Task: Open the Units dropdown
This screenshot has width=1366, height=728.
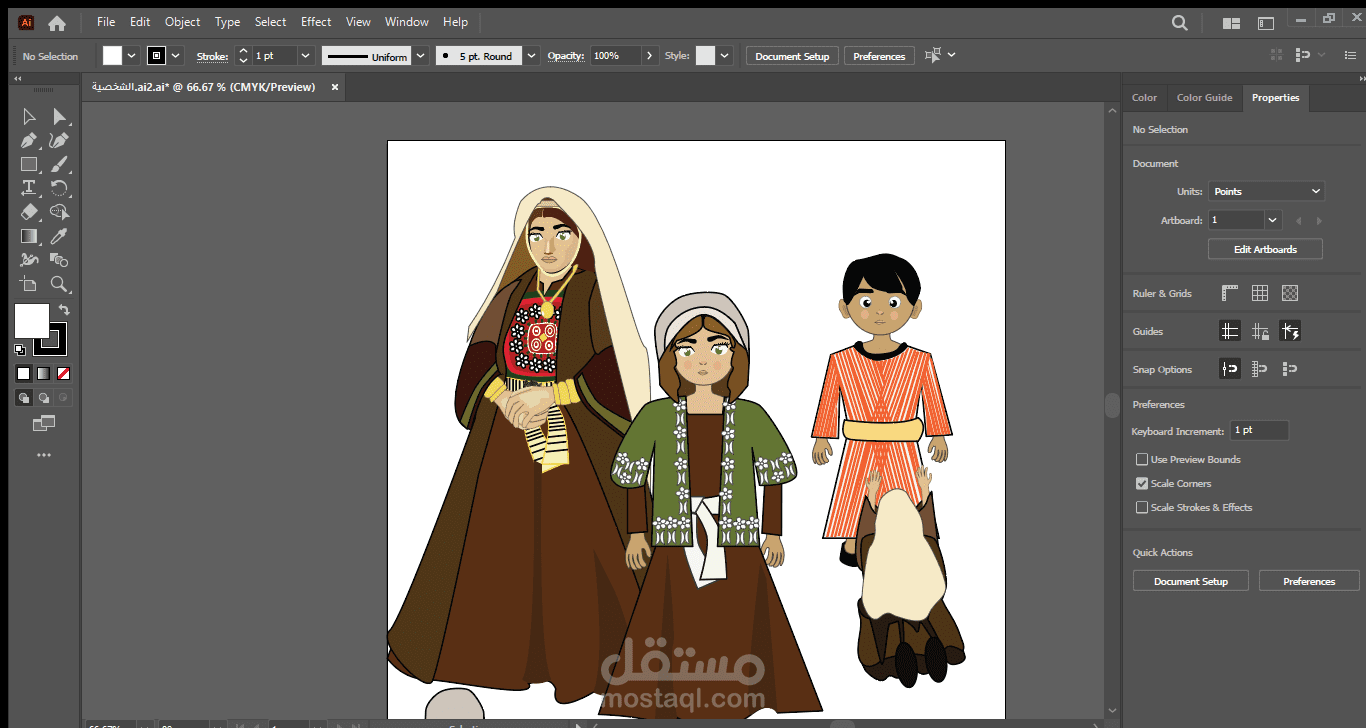Action: pos(1265,191)
